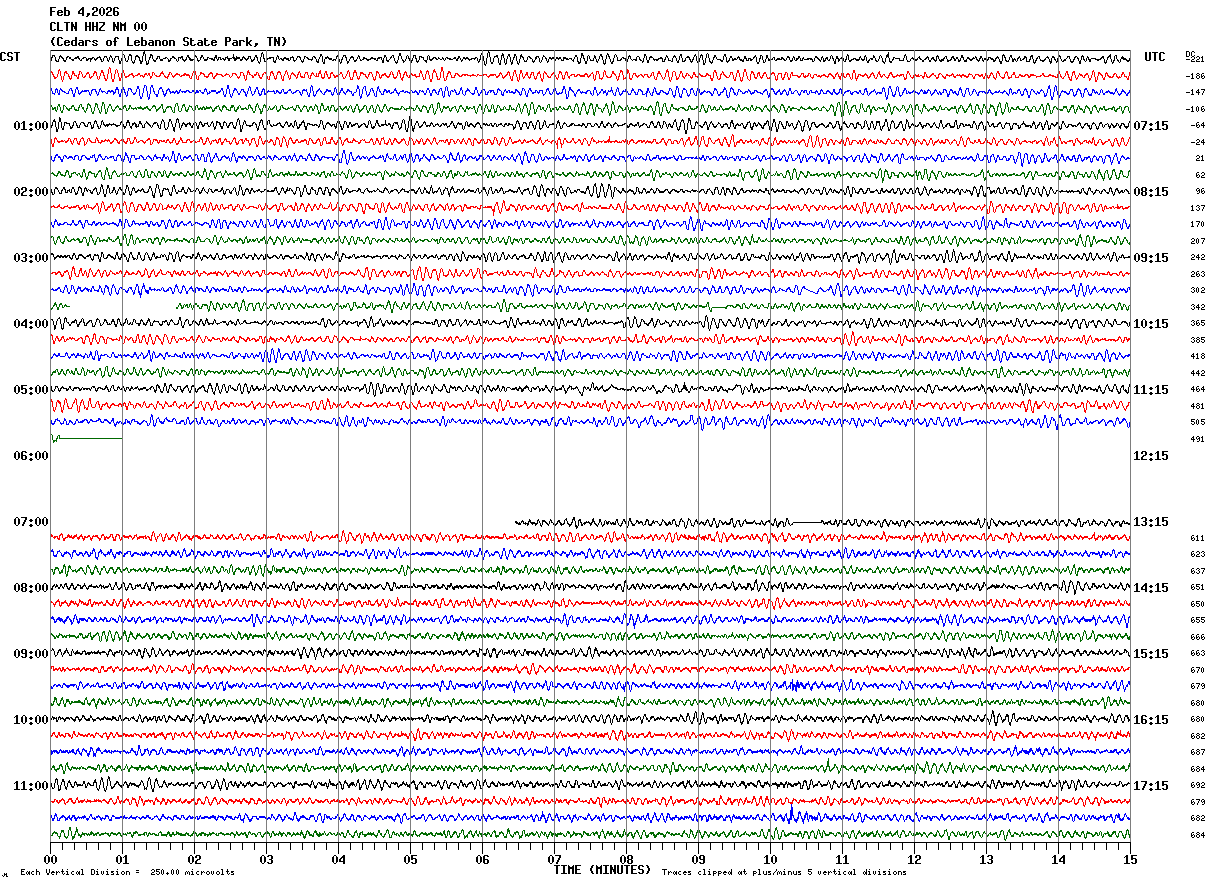Click the "04:00" CST time label
Screen dimensions: 1210x886
click(x=30, y=324)
